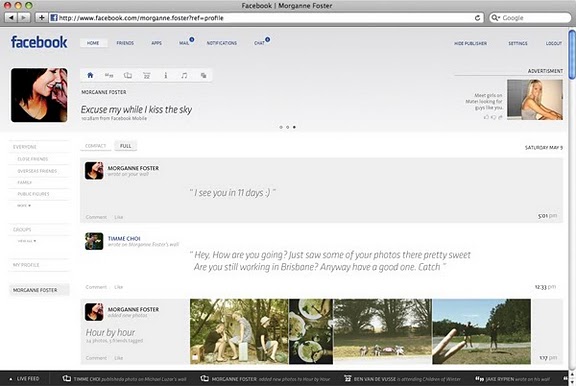Screen dimensions: 576x386
Task: Expand the More friend lists option
Action: pyautogui.click(x=24, y=206)
